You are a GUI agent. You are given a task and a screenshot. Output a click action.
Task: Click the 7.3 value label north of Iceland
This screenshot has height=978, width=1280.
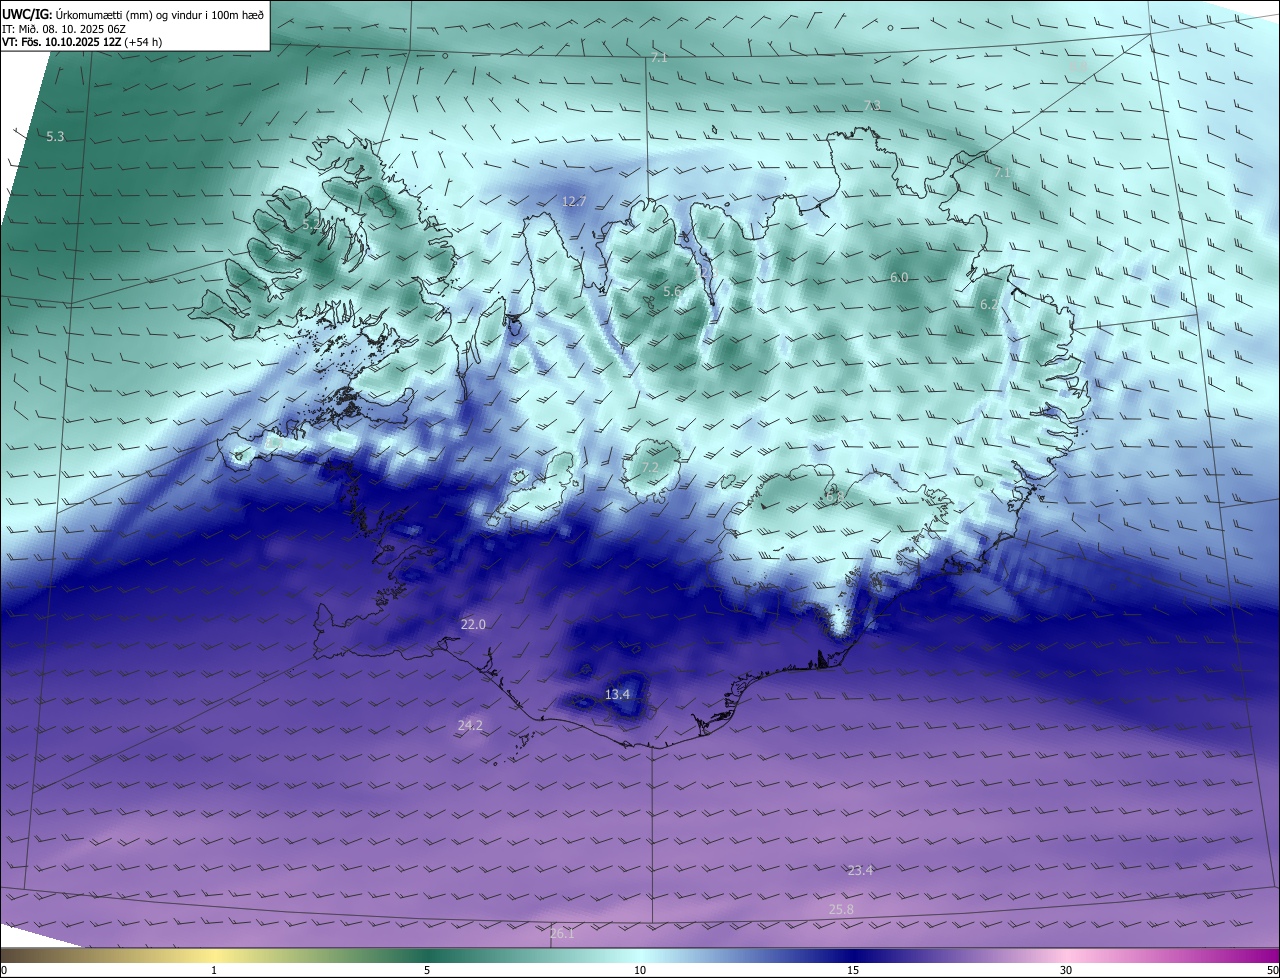872,105
